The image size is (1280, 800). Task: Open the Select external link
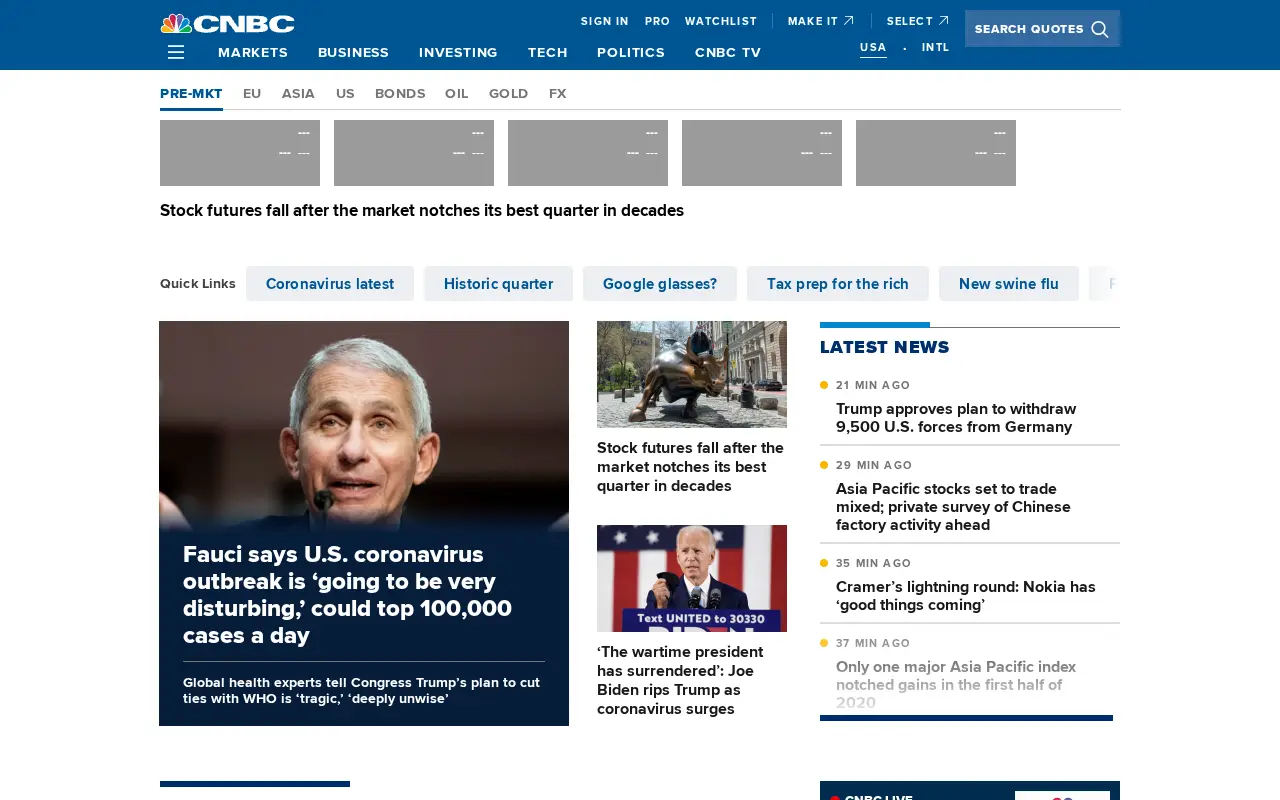(917, 21)
